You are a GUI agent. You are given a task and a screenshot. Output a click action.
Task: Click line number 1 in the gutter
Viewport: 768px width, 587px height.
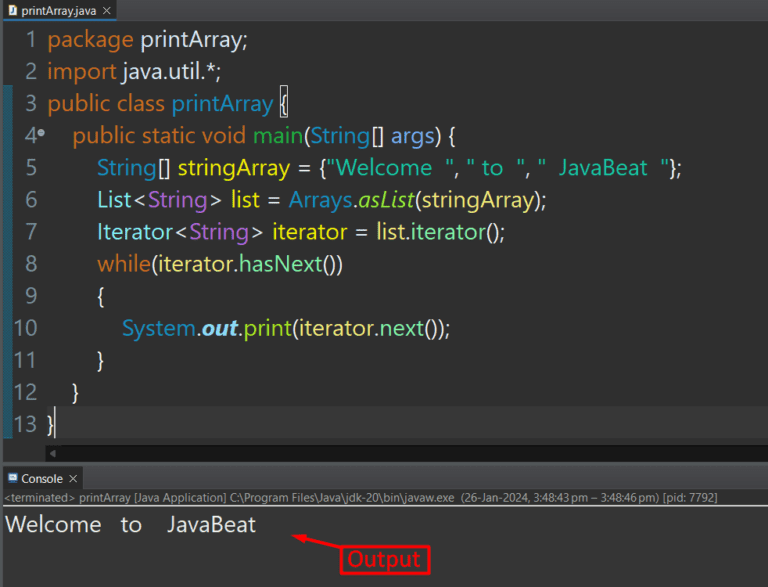(30, 40)
